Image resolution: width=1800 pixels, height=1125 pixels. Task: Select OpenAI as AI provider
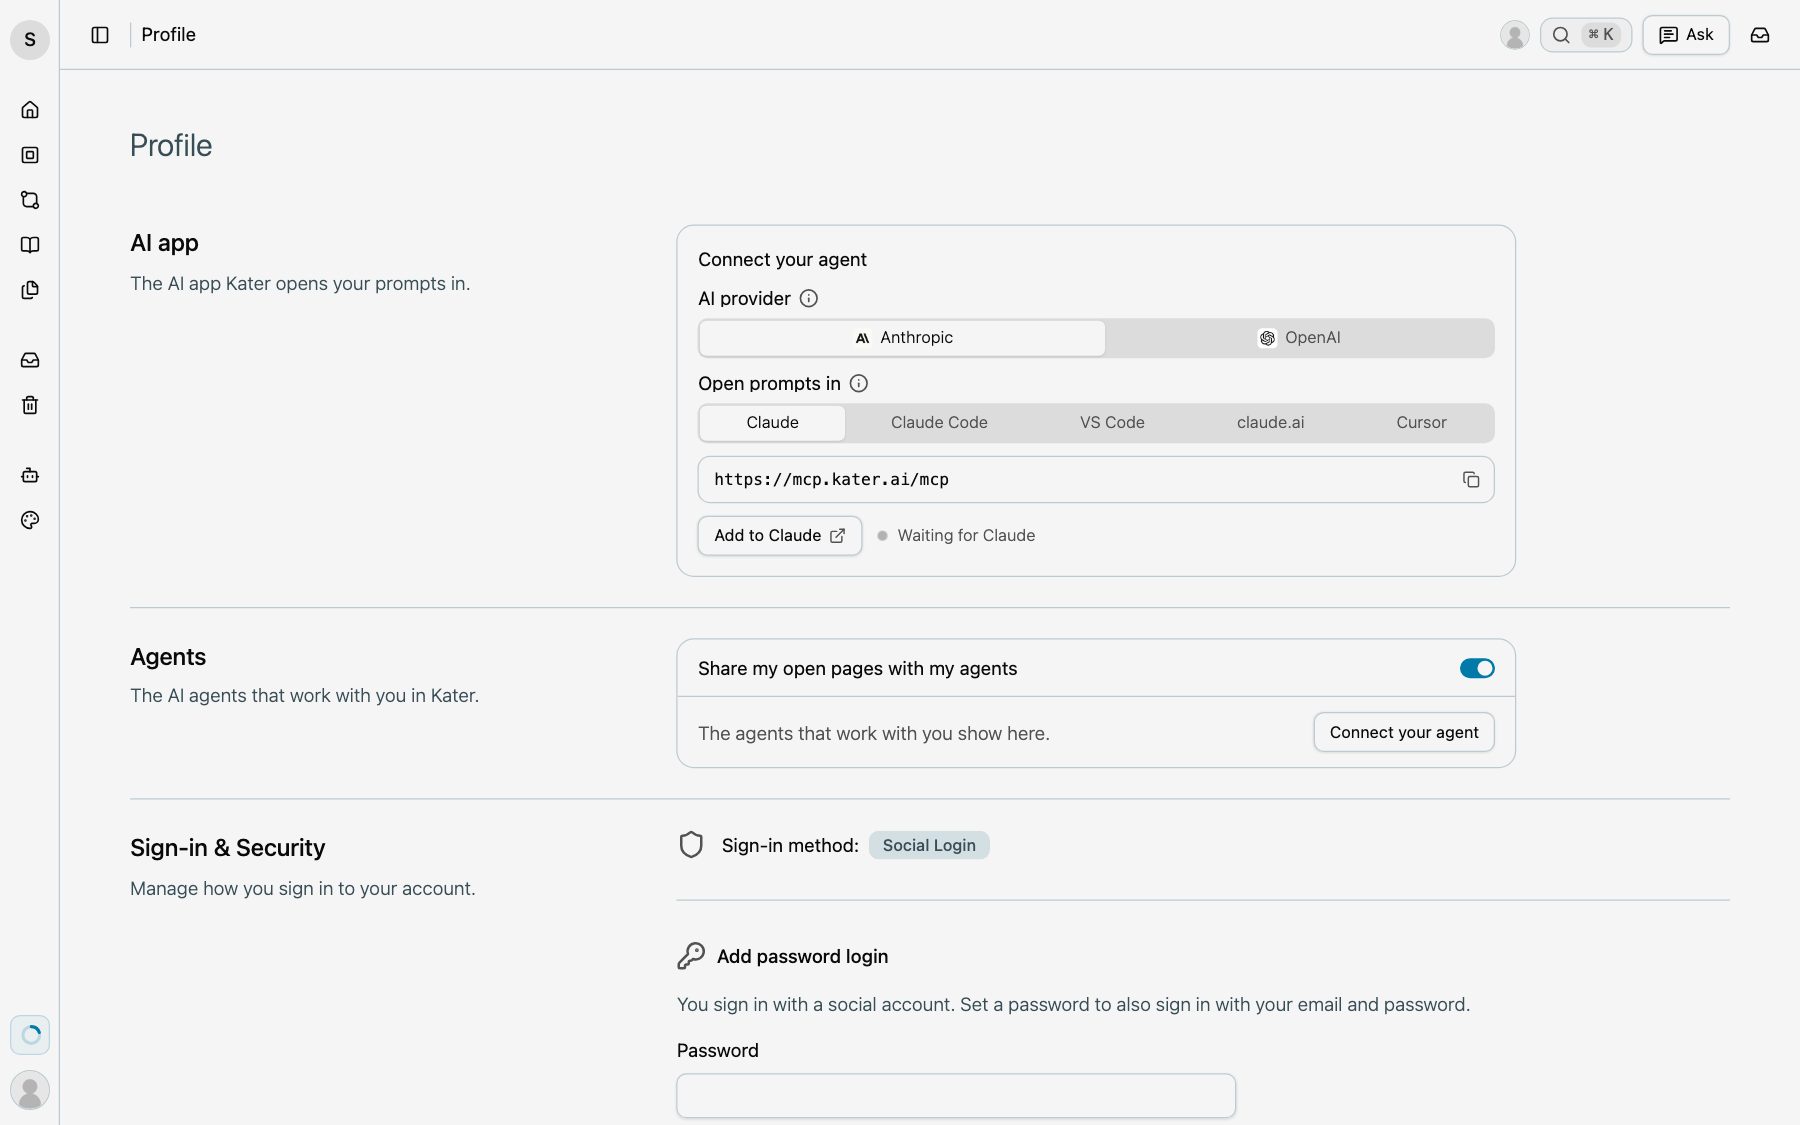1299,338
